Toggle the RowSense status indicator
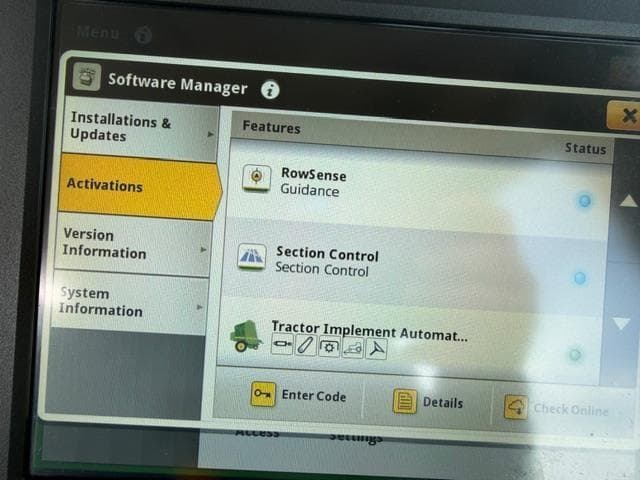Image resolution: width=640 pixels, height=480 pixels. 584,201
